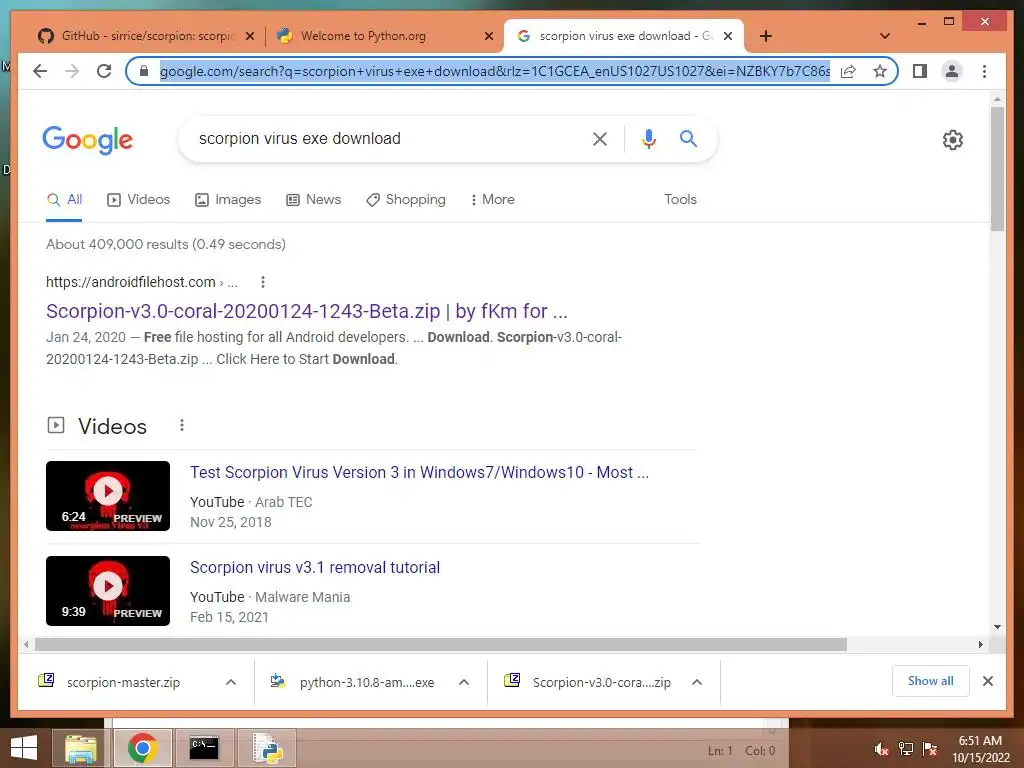Open Test Scorpion Virus Version 3 video link
The width and height of the screenshot is (1024, 768).
pos(419,472)
